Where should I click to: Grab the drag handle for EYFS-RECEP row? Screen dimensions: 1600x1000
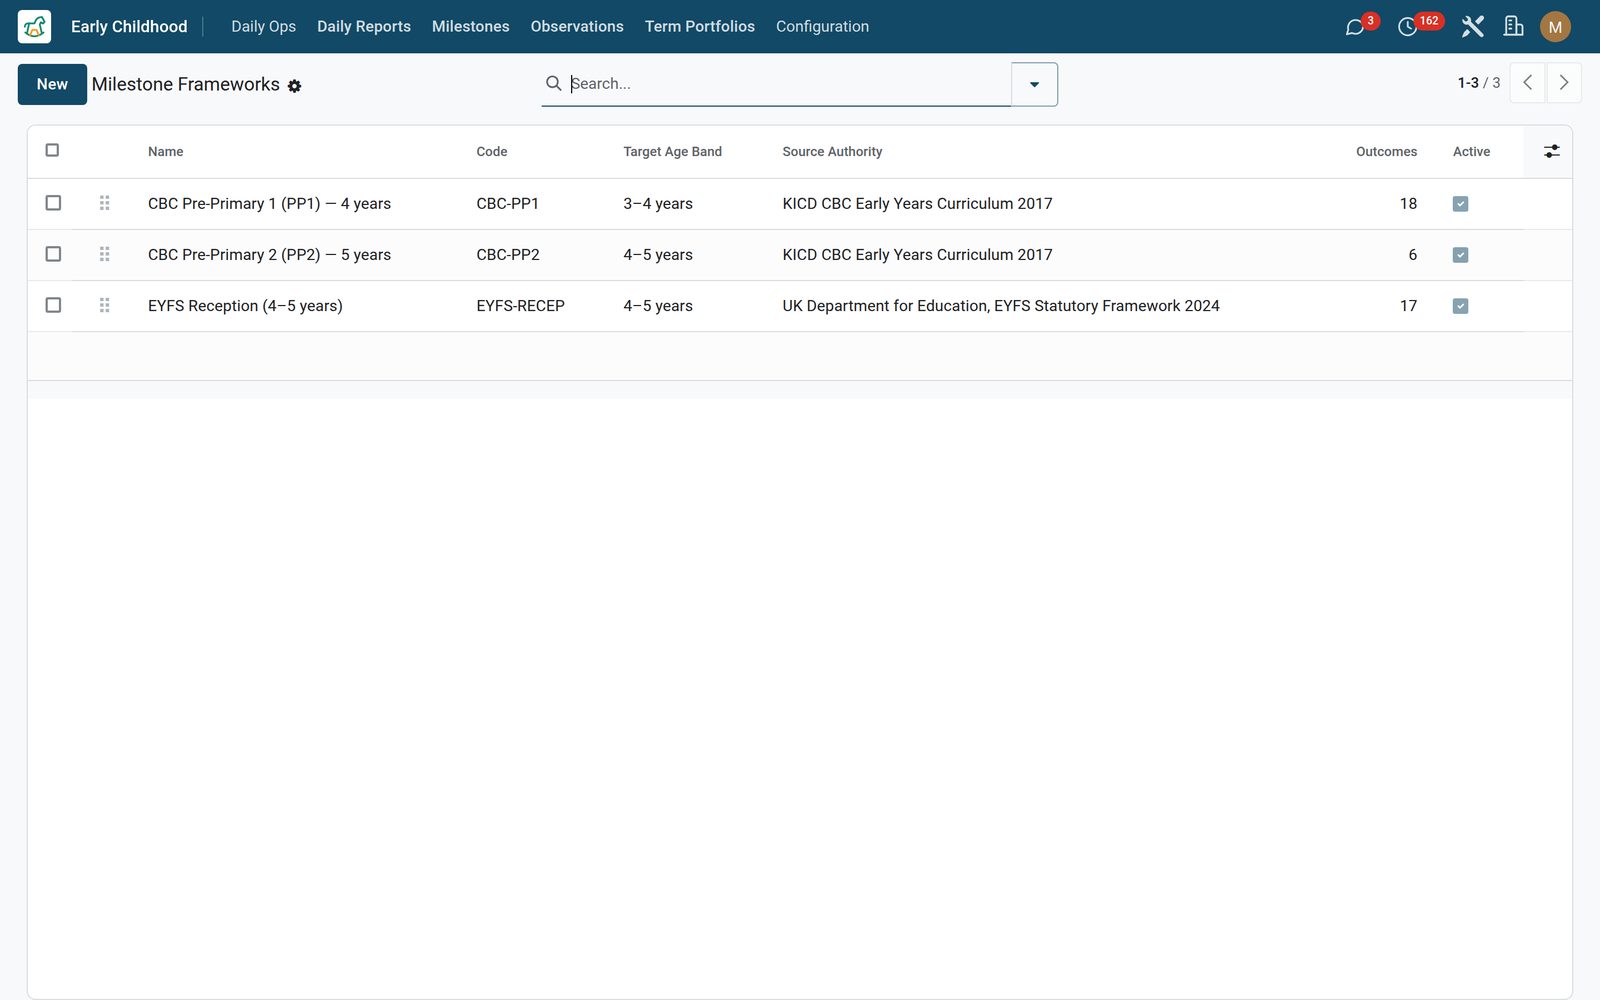(x=104, y=305)
